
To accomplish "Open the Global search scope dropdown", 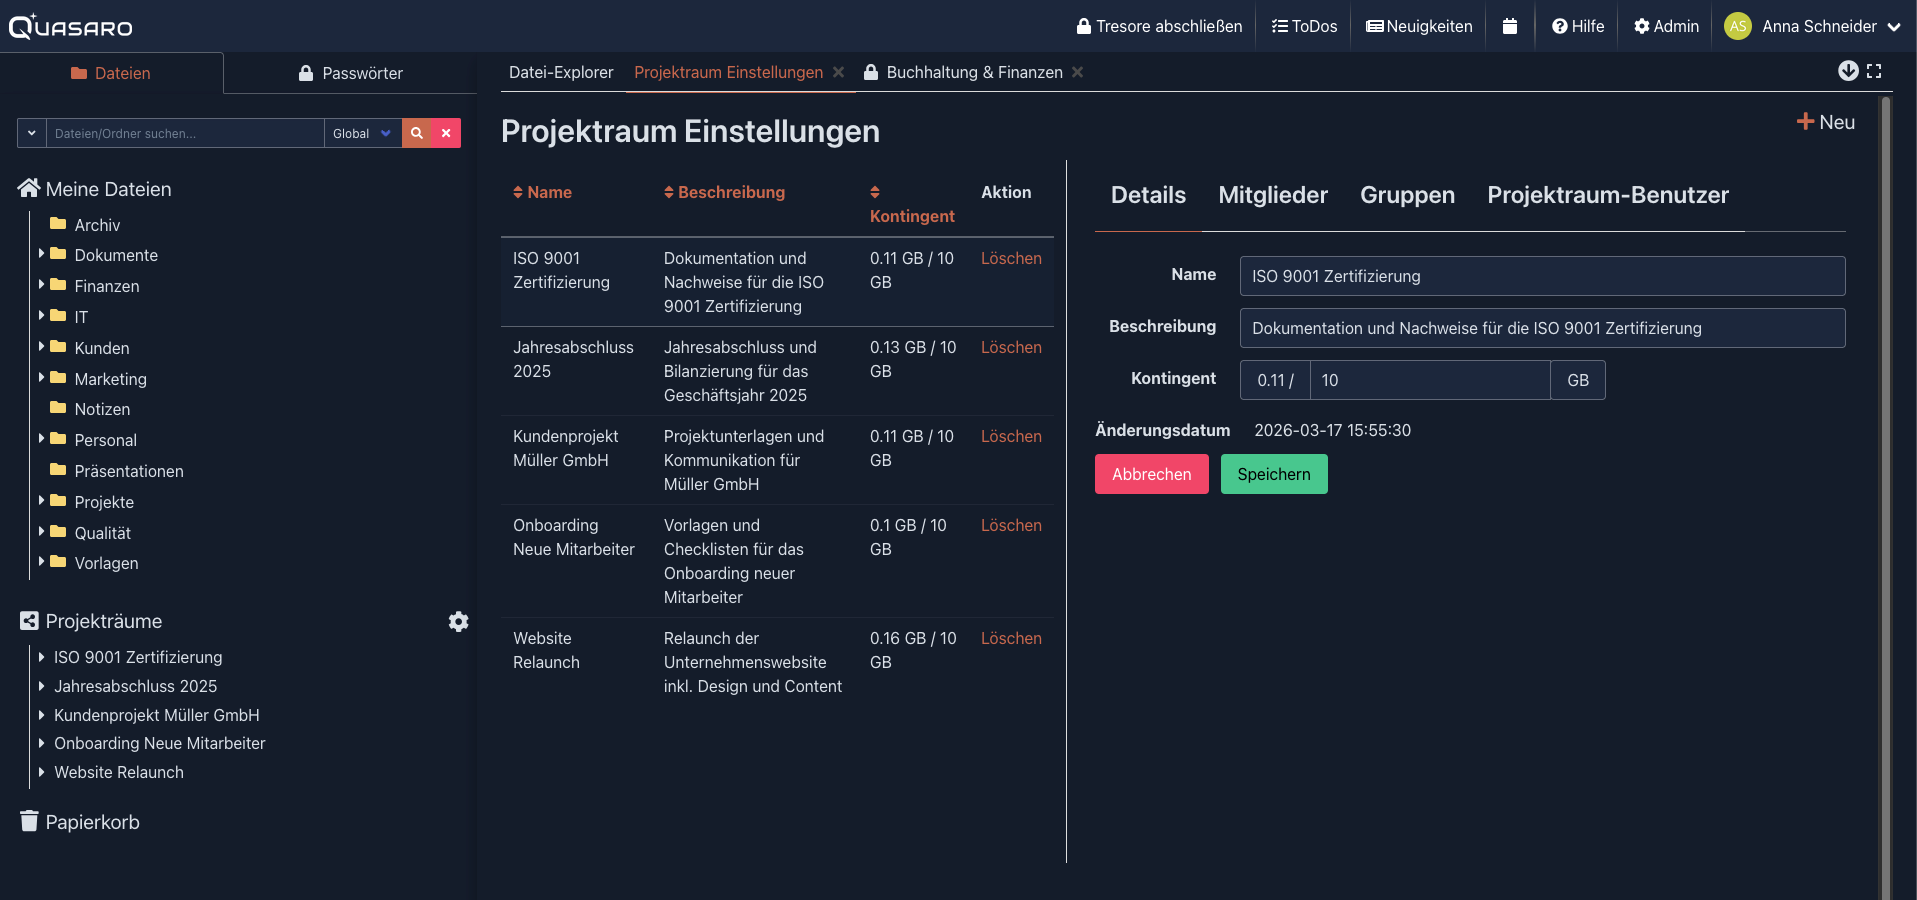I will click(363, 133).
